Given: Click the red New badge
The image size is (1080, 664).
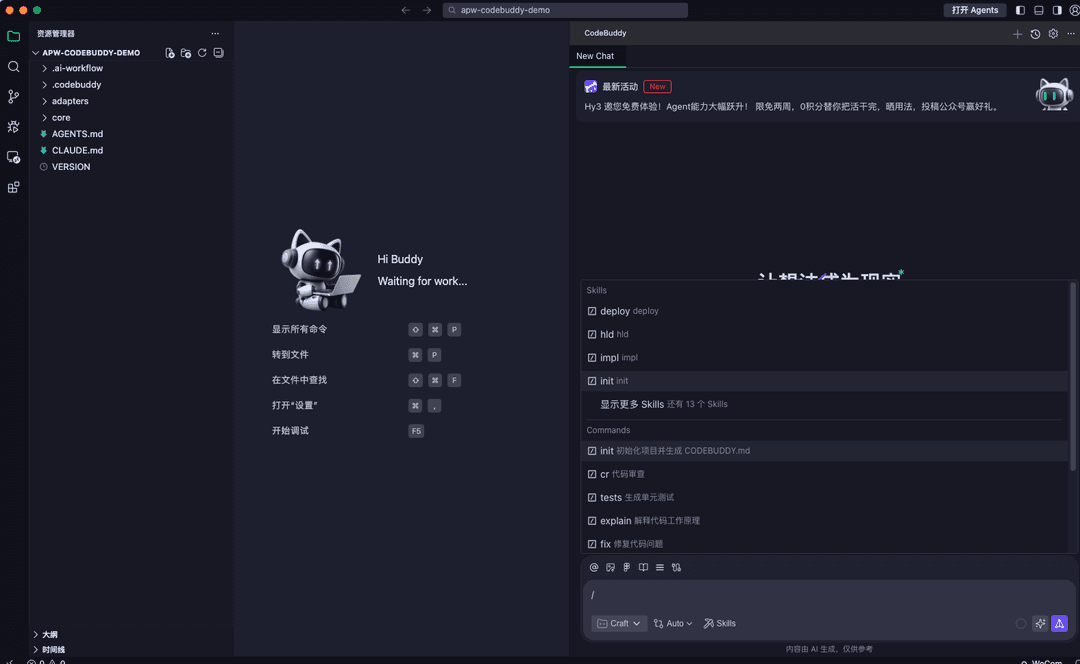Looking at the screenshot, I should pos(657,87).
